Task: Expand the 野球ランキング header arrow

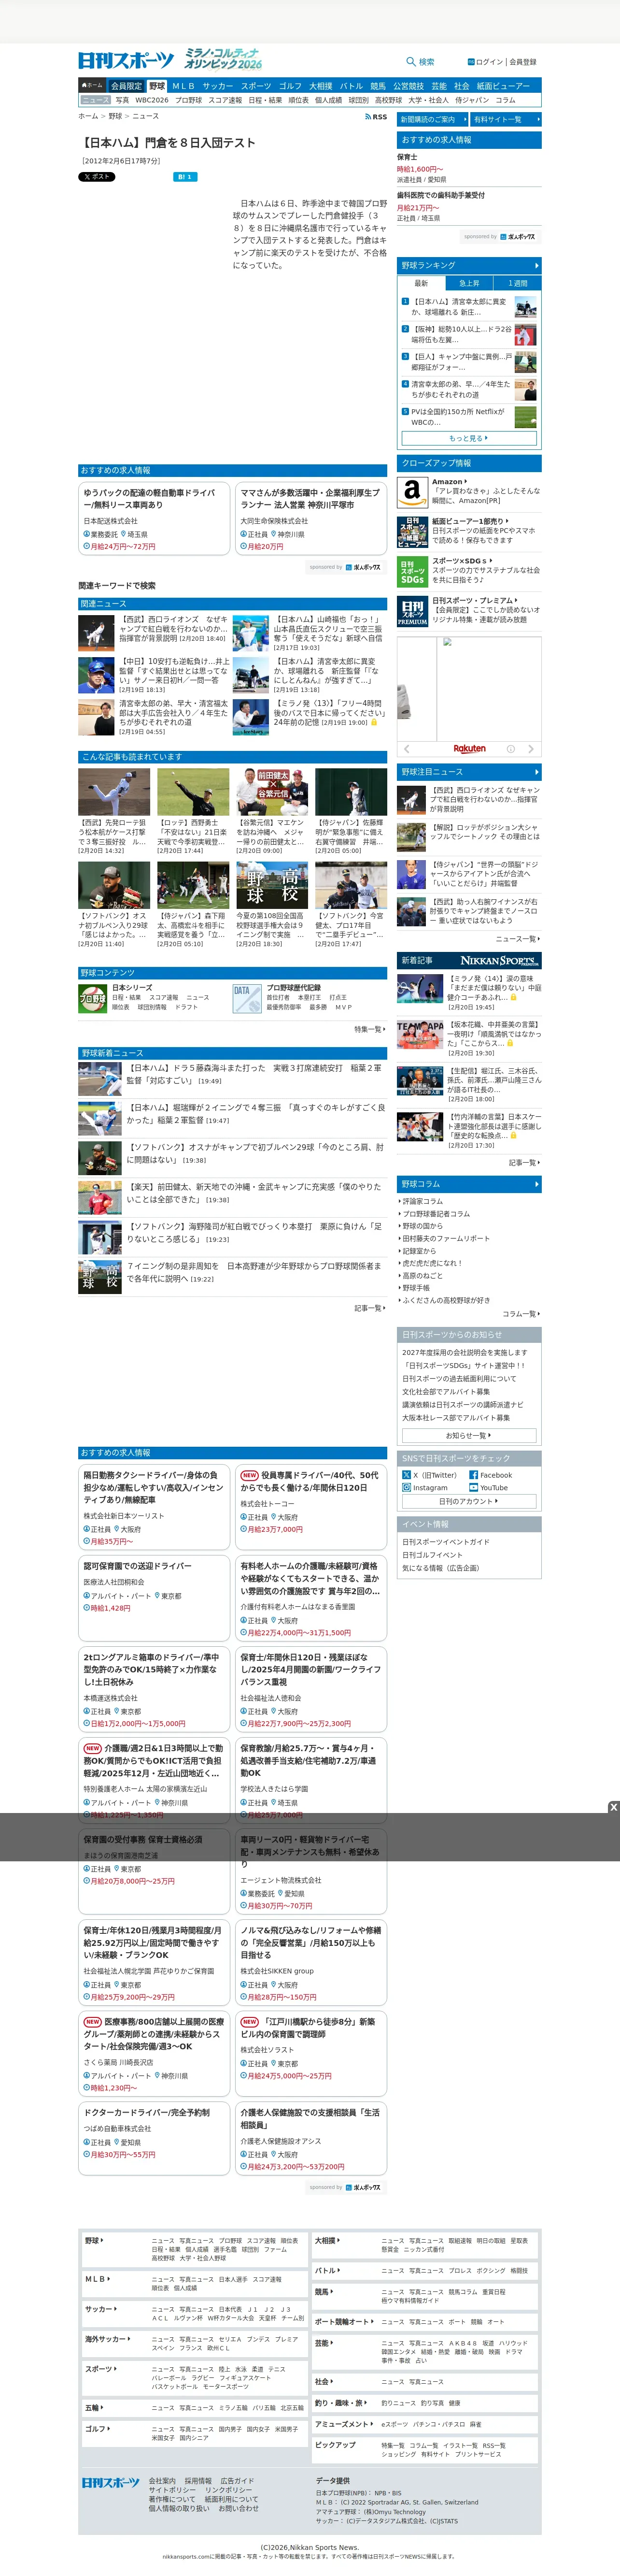Action: tap(536, 266)
